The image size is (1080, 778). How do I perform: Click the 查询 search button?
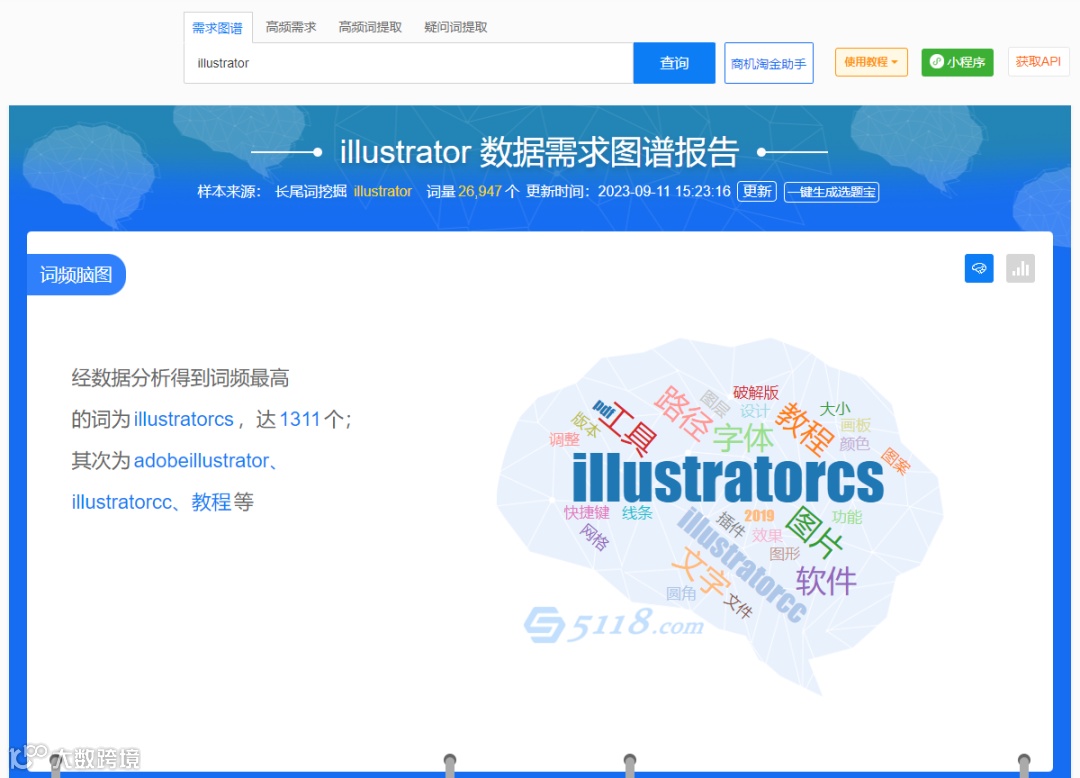pos(674,63)
